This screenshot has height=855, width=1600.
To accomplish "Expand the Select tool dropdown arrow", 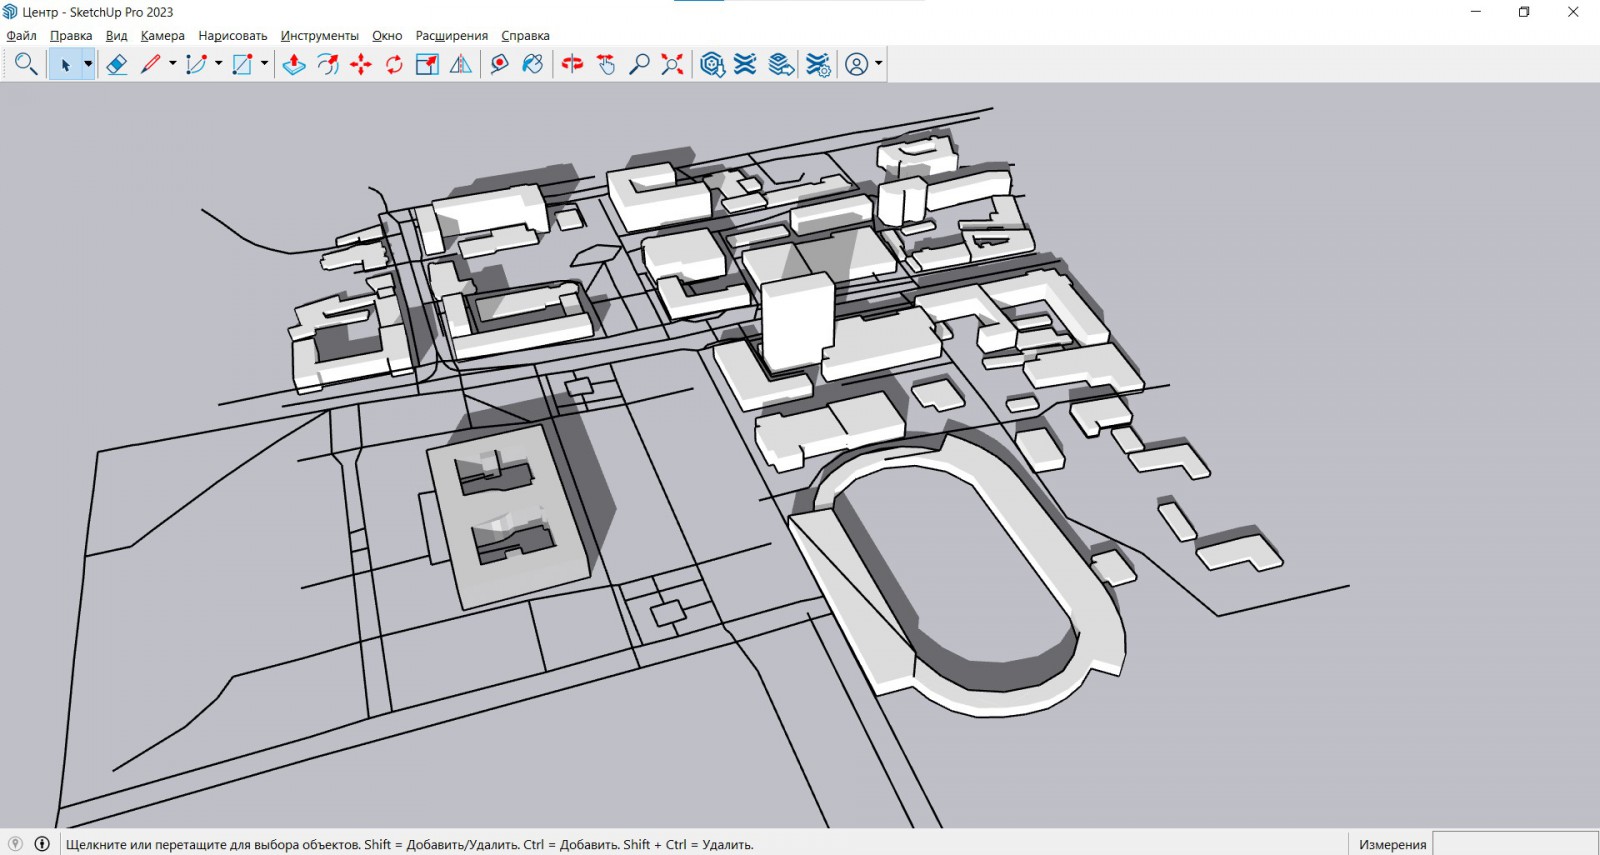I will coord(88,64).
